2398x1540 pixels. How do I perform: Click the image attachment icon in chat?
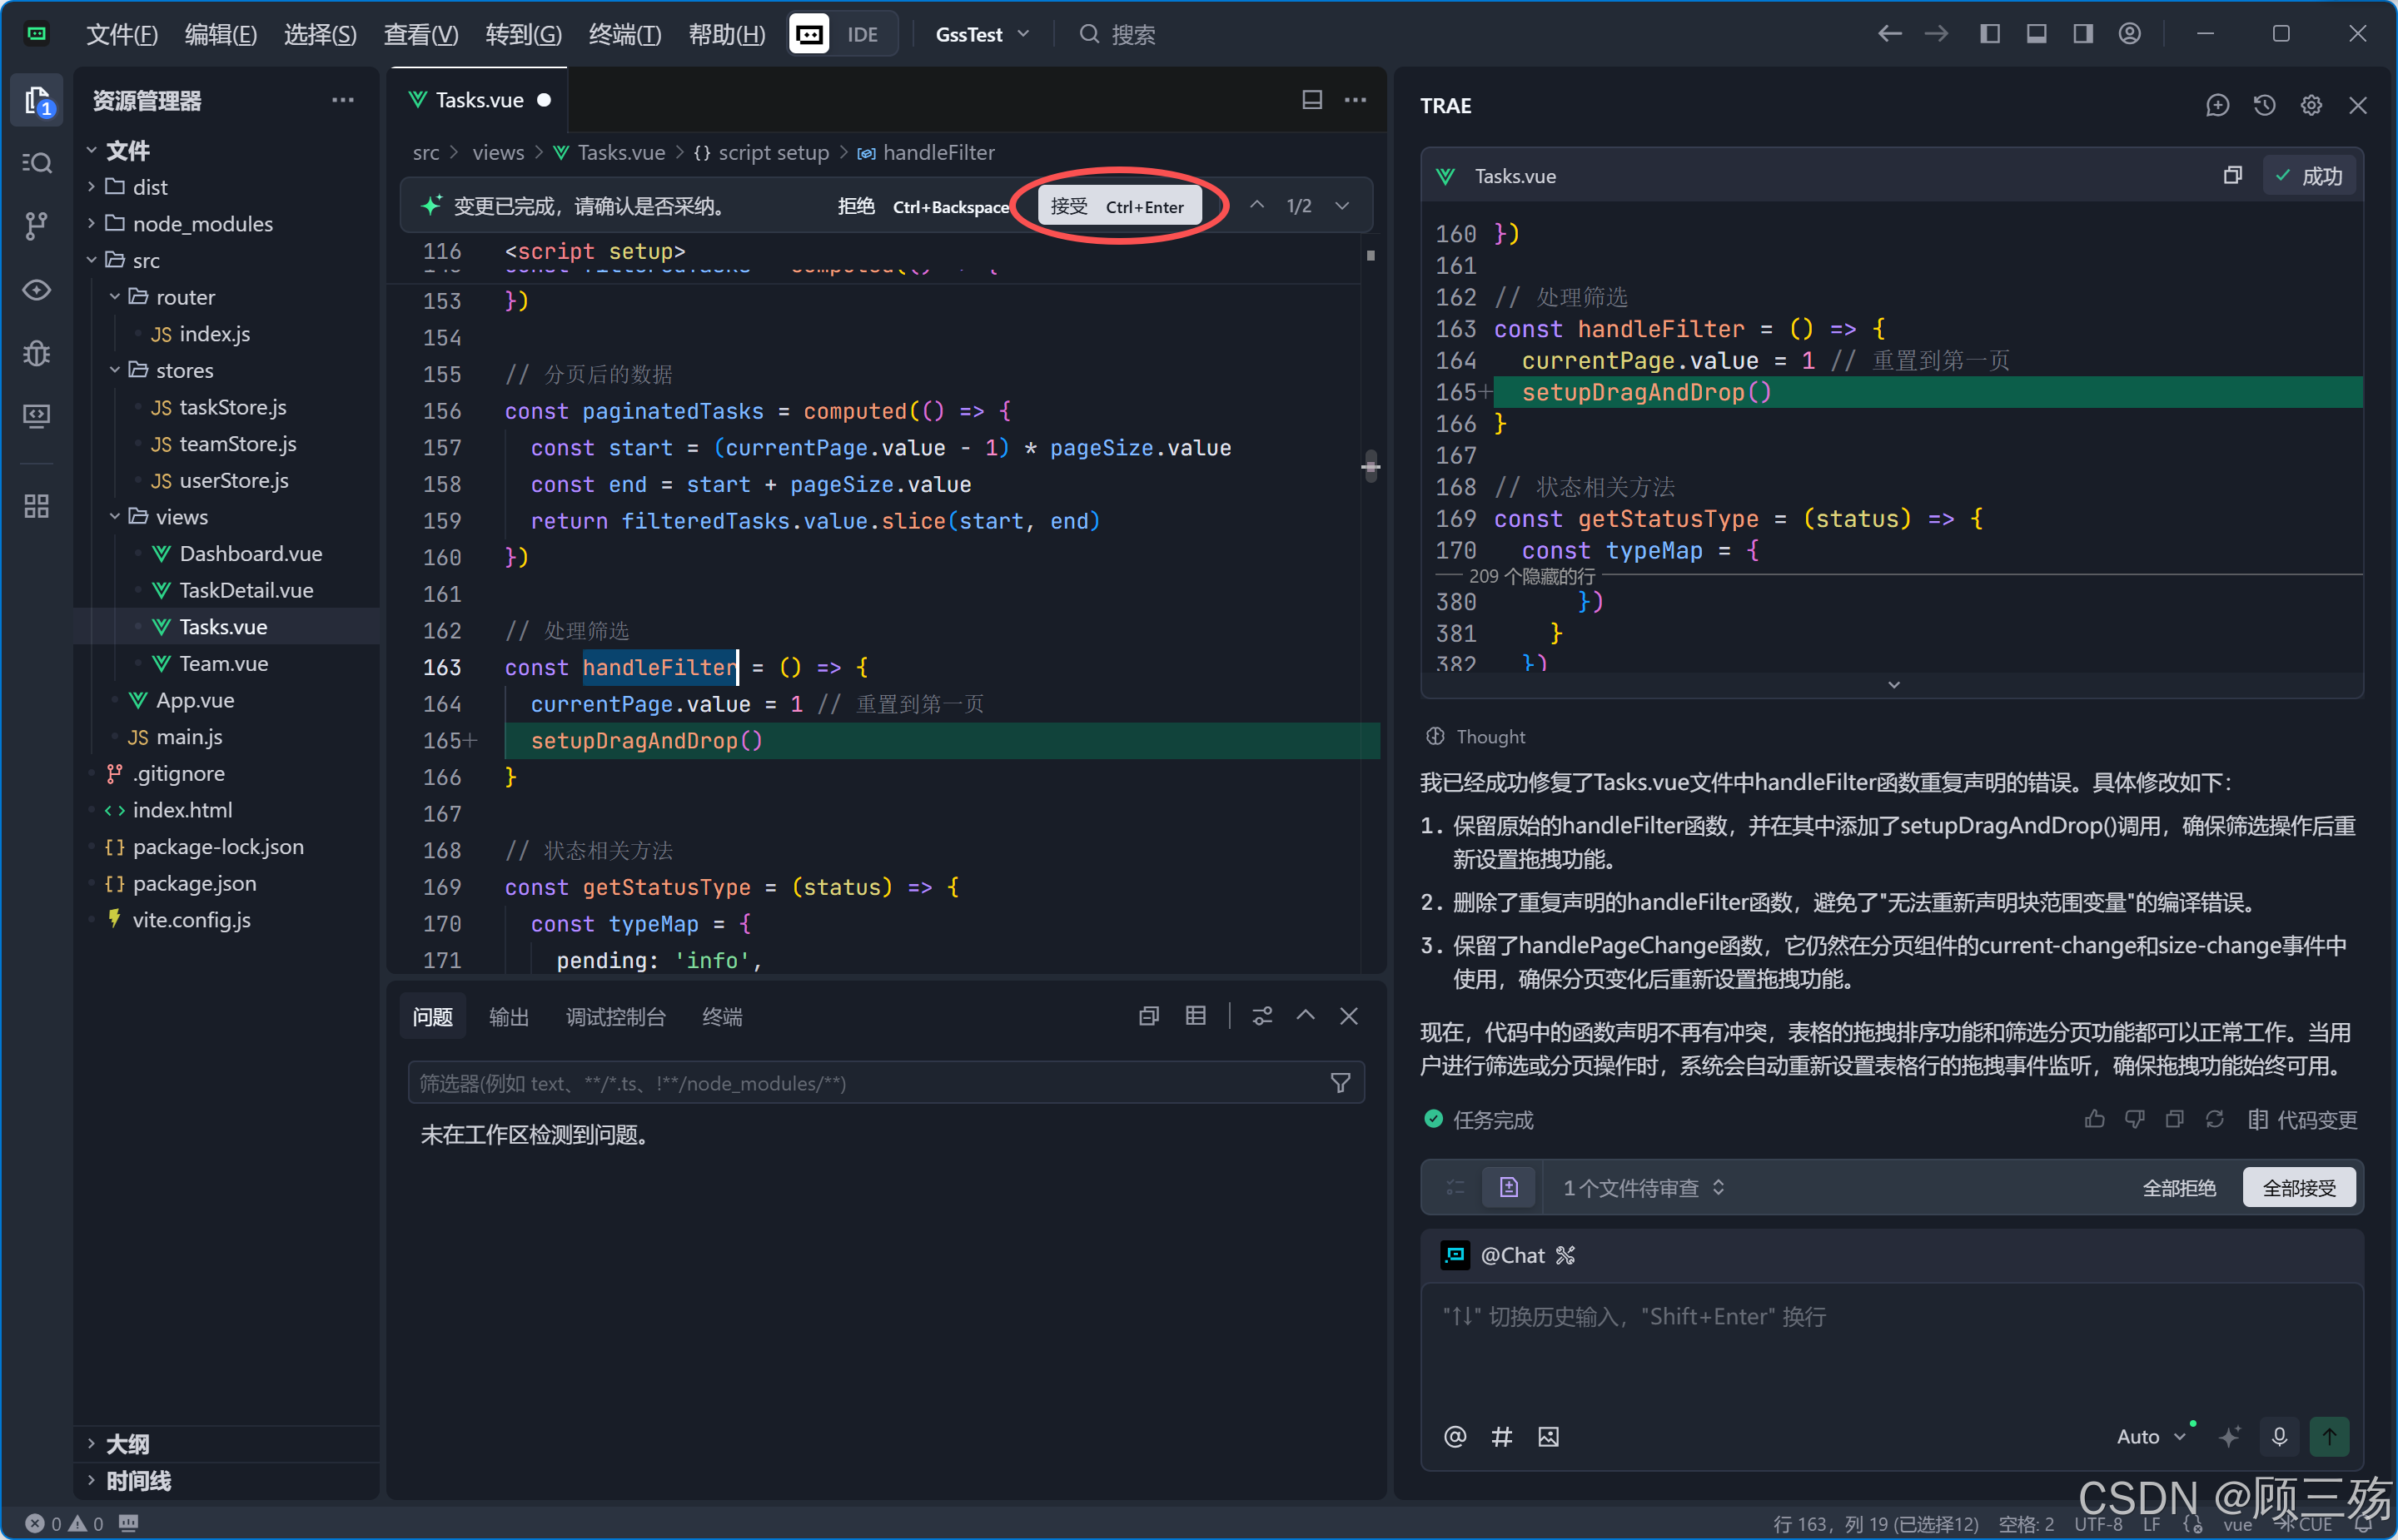click(1548, 1437)
